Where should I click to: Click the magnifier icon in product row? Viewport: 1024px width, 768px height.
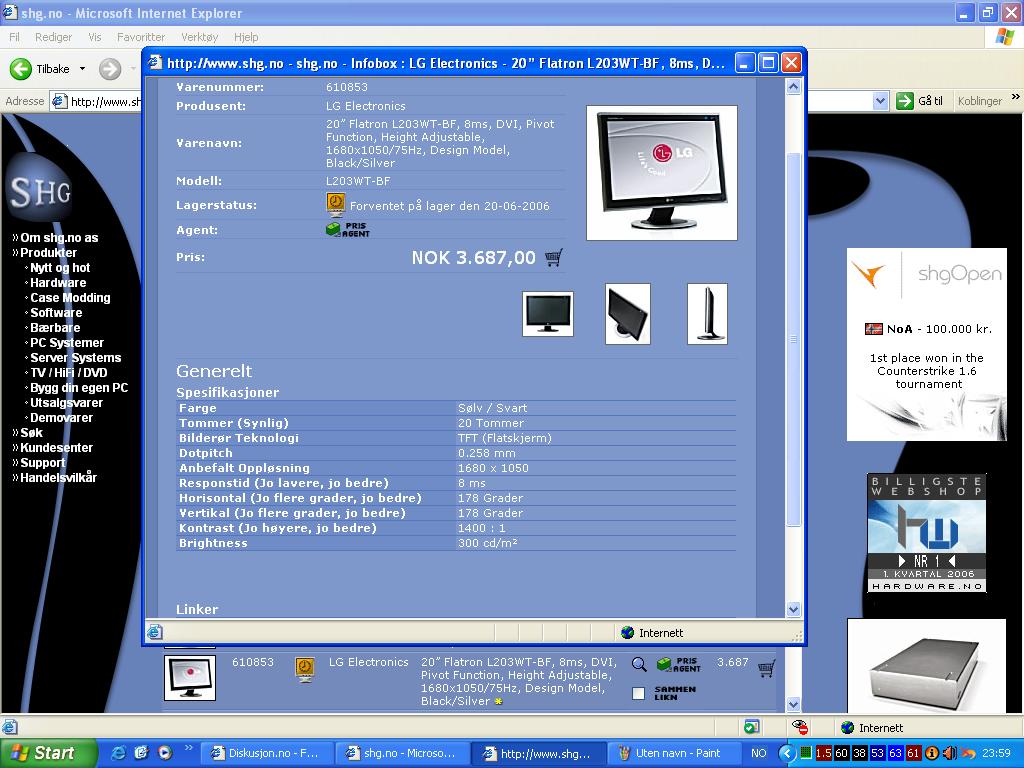(x=639, y=665)
